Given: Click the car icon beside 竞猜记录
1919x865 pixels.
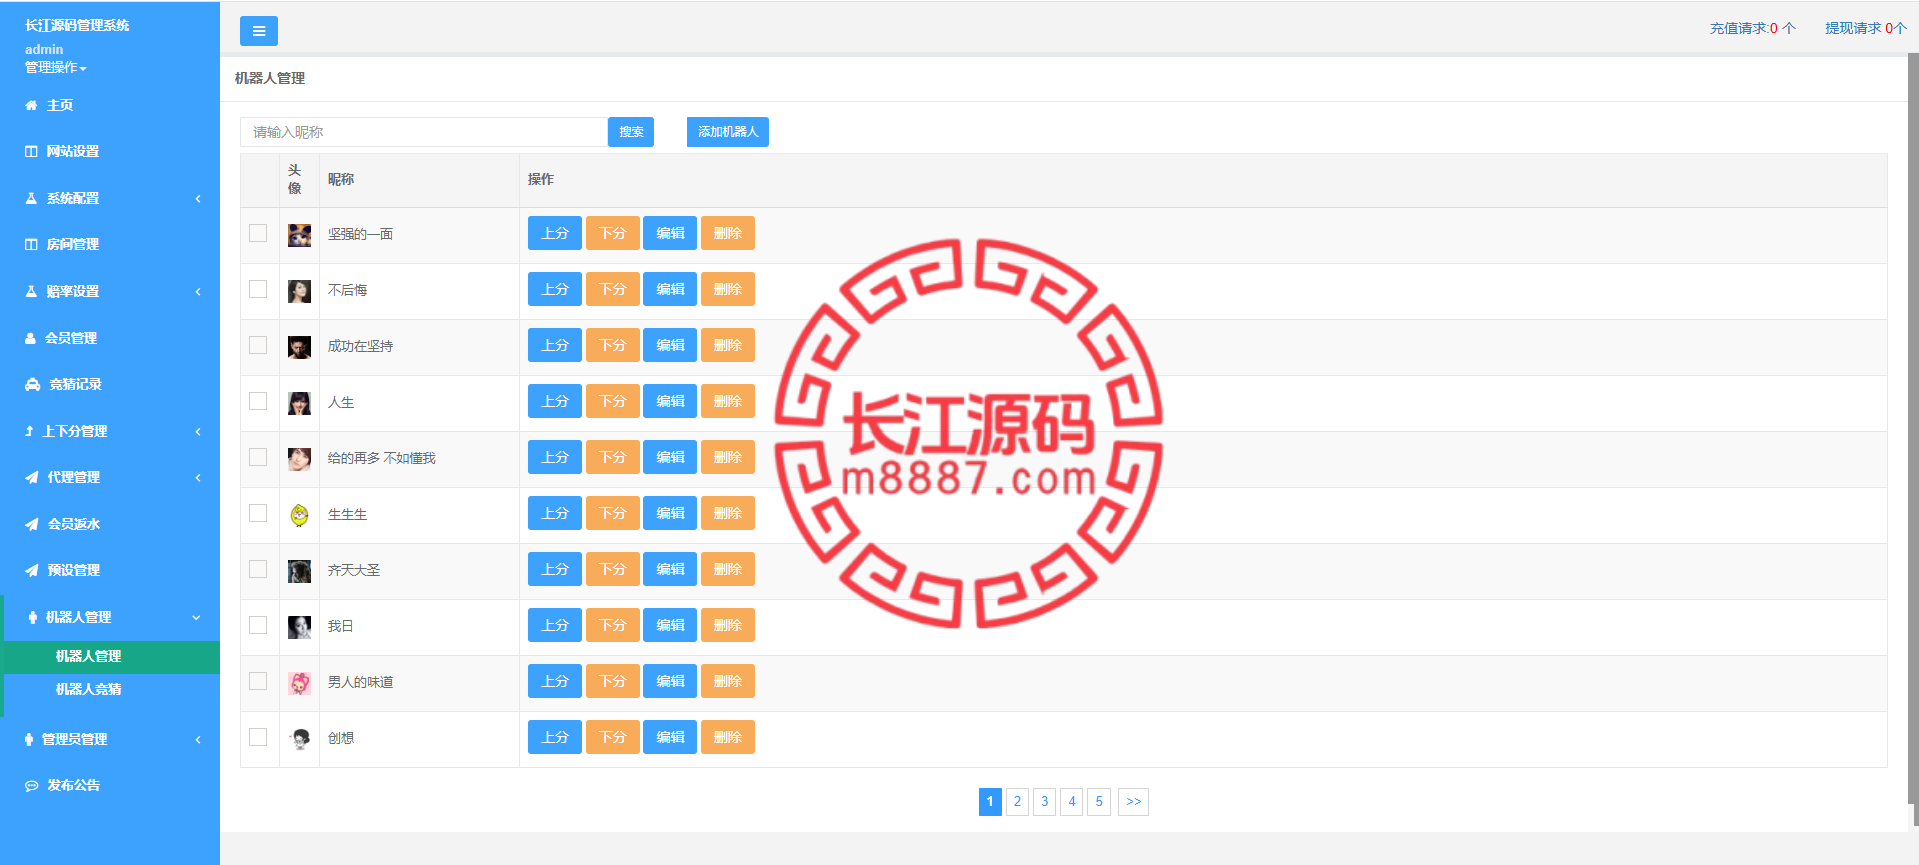Looking at the screenshot, I should pos(33,384).
